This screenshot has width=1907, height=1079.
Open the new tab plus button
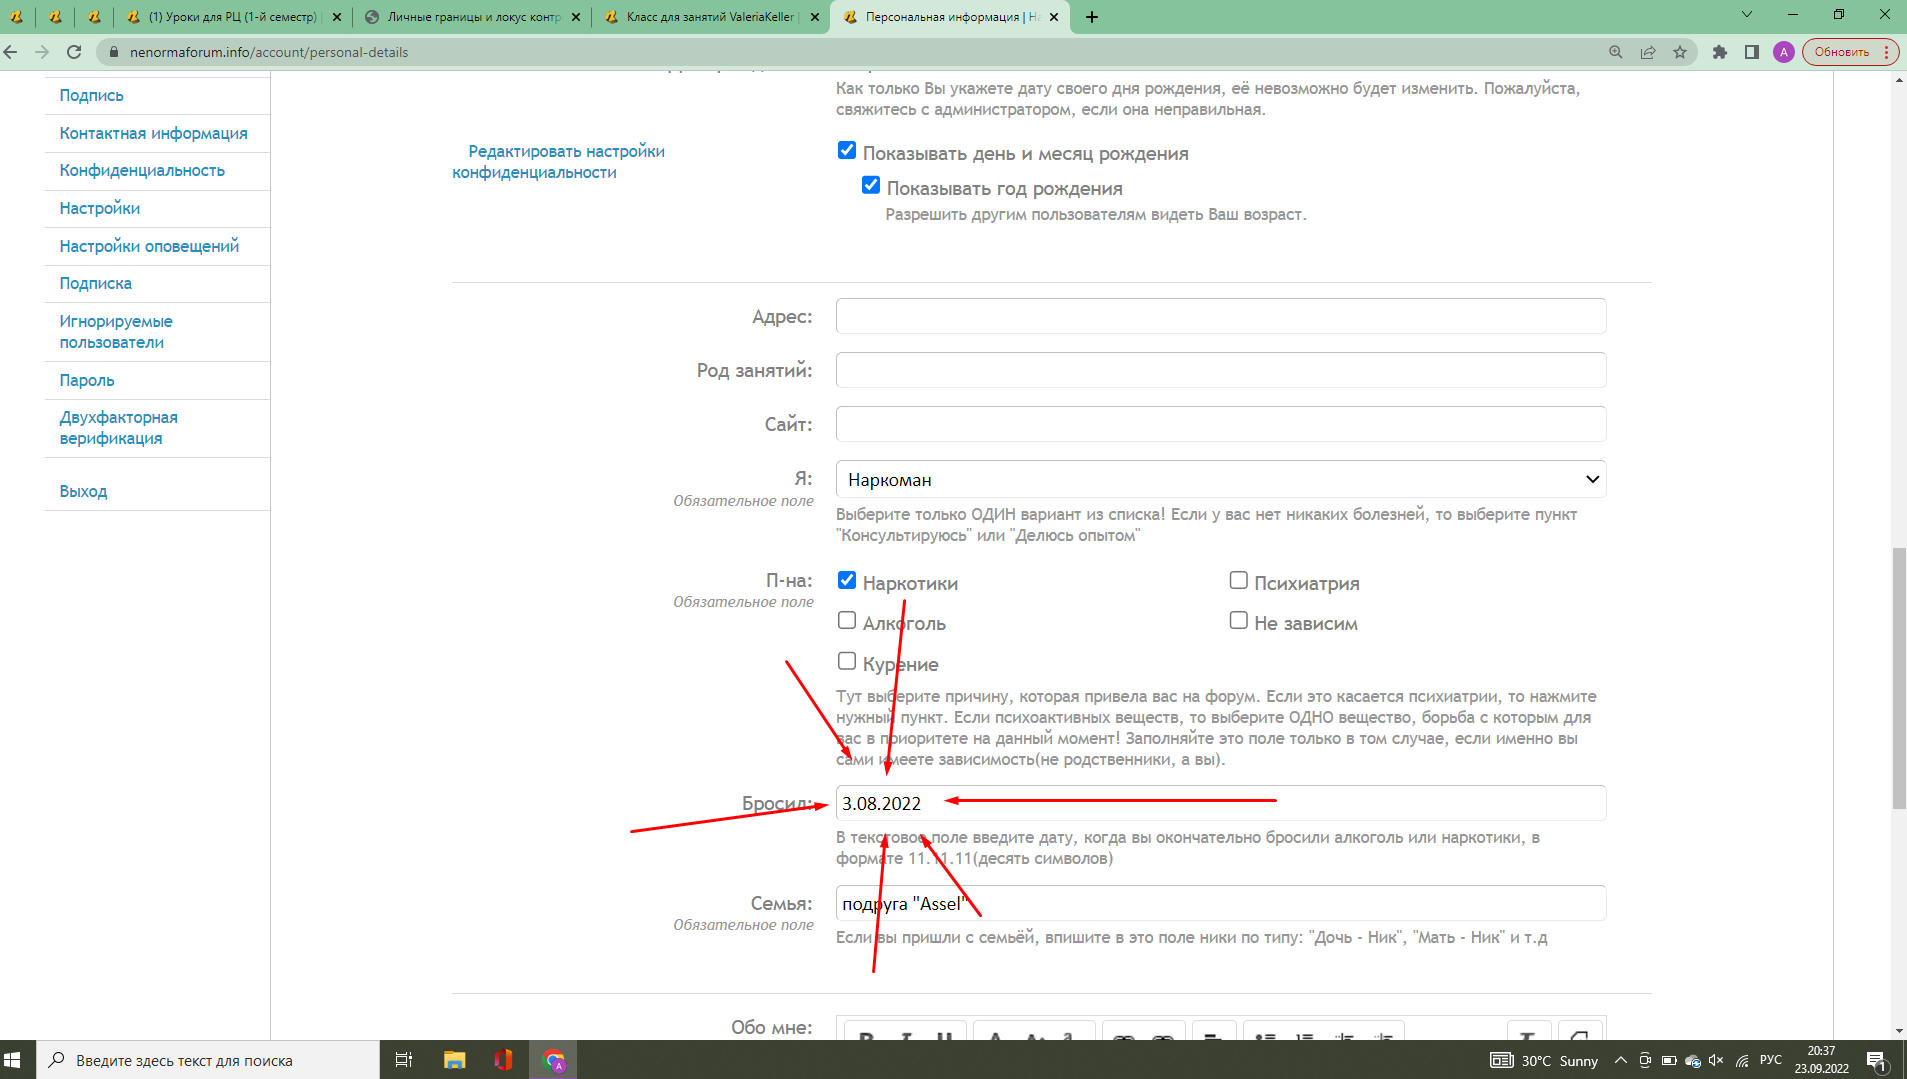click(x=1092, y=17)
